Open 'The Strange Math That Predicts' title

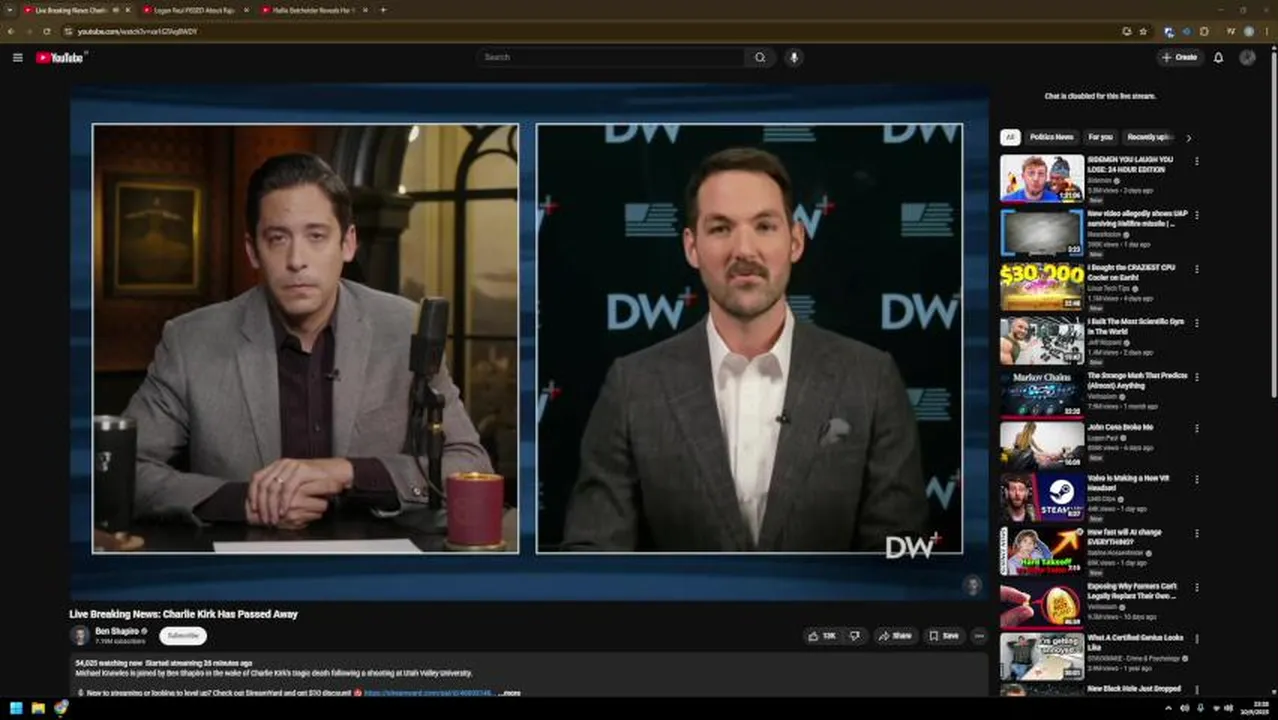pos(1137,381)
